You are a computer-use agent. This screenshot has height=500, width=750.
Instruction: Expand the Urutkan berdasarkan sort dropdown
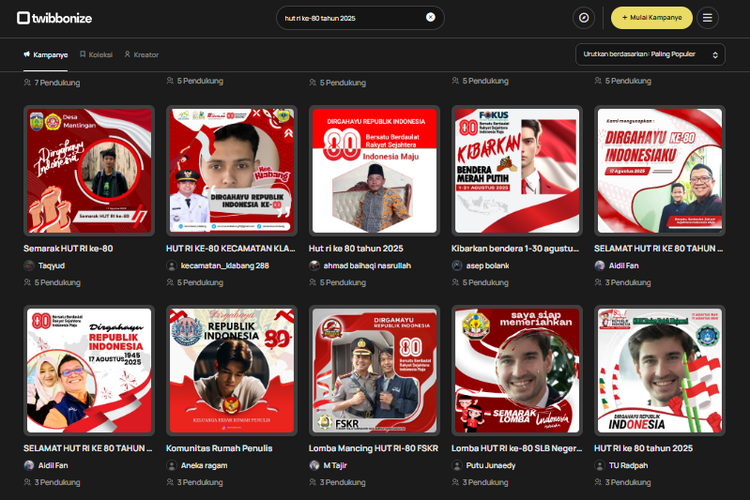(650, 55)
